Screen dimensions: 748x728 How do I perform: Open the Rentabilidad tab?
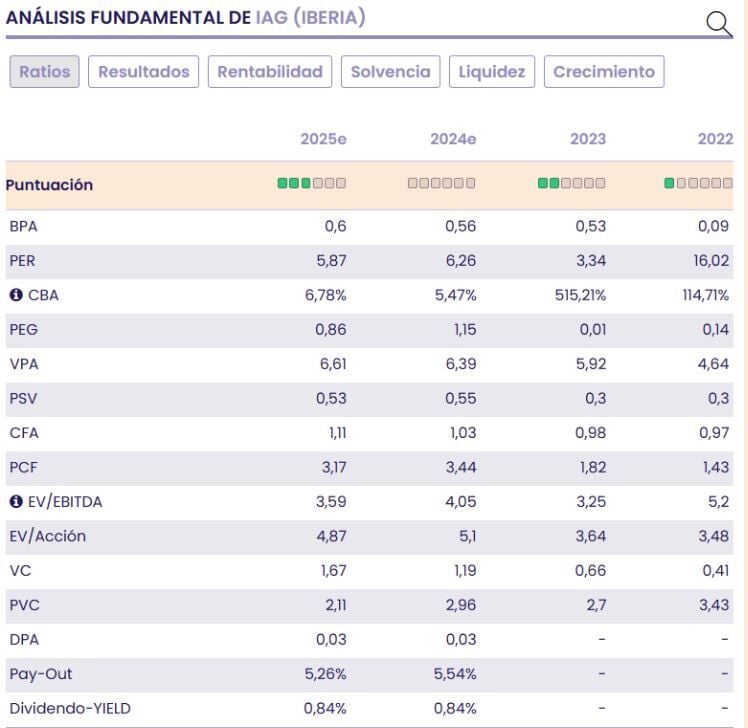pyautogui.click(x=270, y=72)
